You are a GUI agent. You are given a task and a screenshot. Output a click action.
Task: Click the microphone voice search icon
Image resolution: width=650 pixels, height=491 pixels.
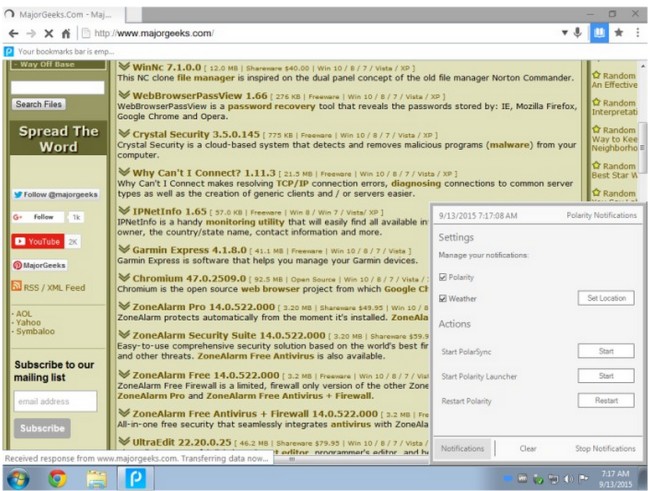pos(577,32)
